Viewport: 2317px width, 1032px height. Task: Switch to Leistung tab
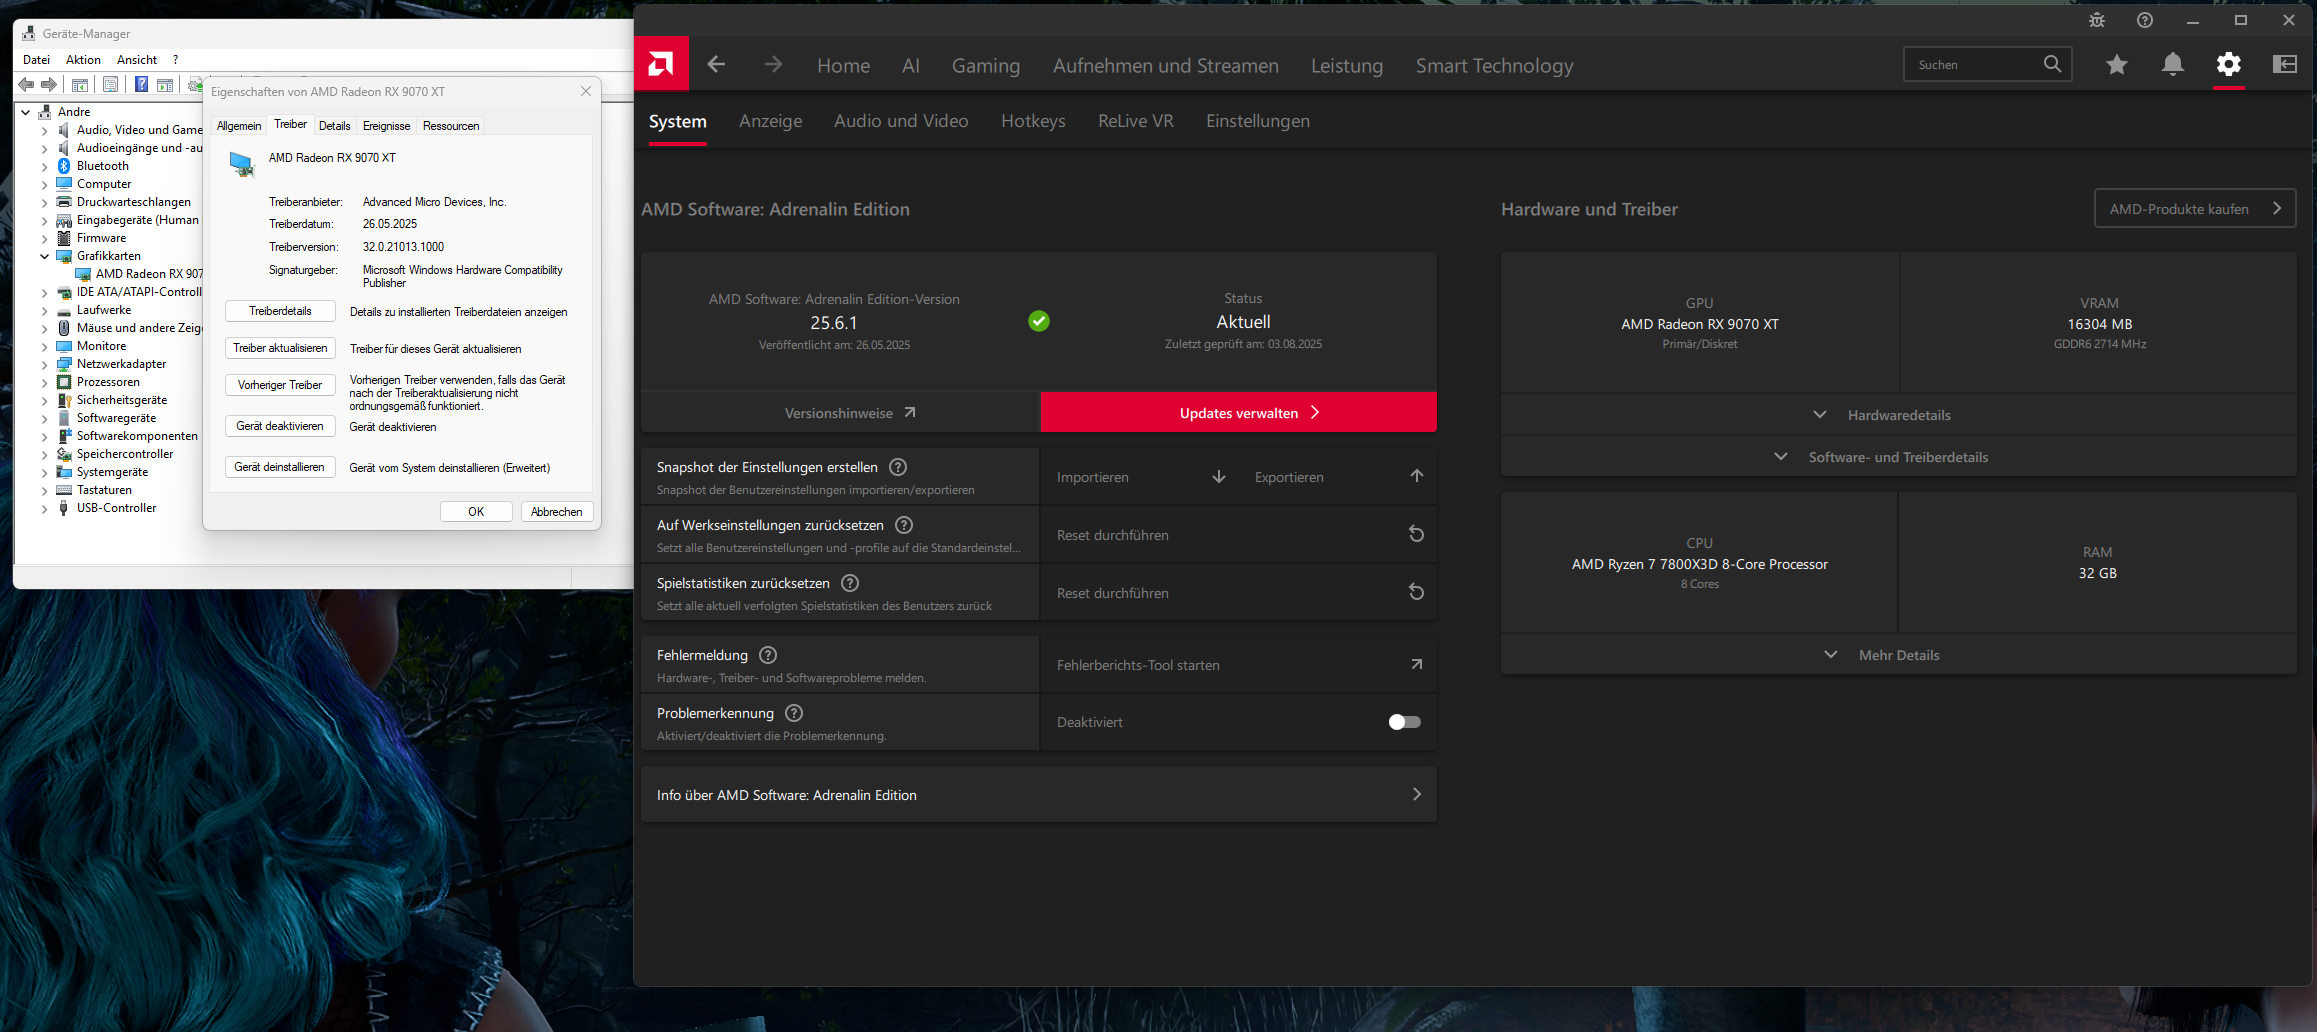(1346, 65)
